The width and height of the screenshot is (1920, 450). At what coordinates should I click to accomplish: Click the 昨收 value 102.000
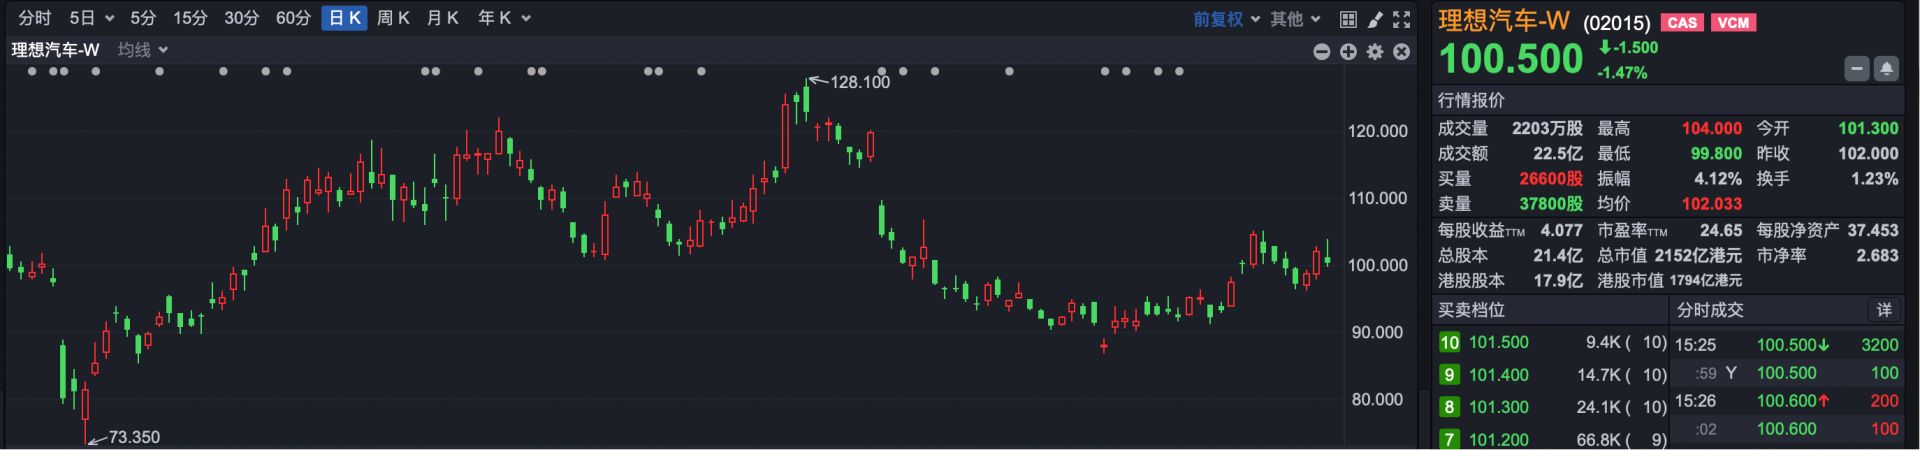1868,153
